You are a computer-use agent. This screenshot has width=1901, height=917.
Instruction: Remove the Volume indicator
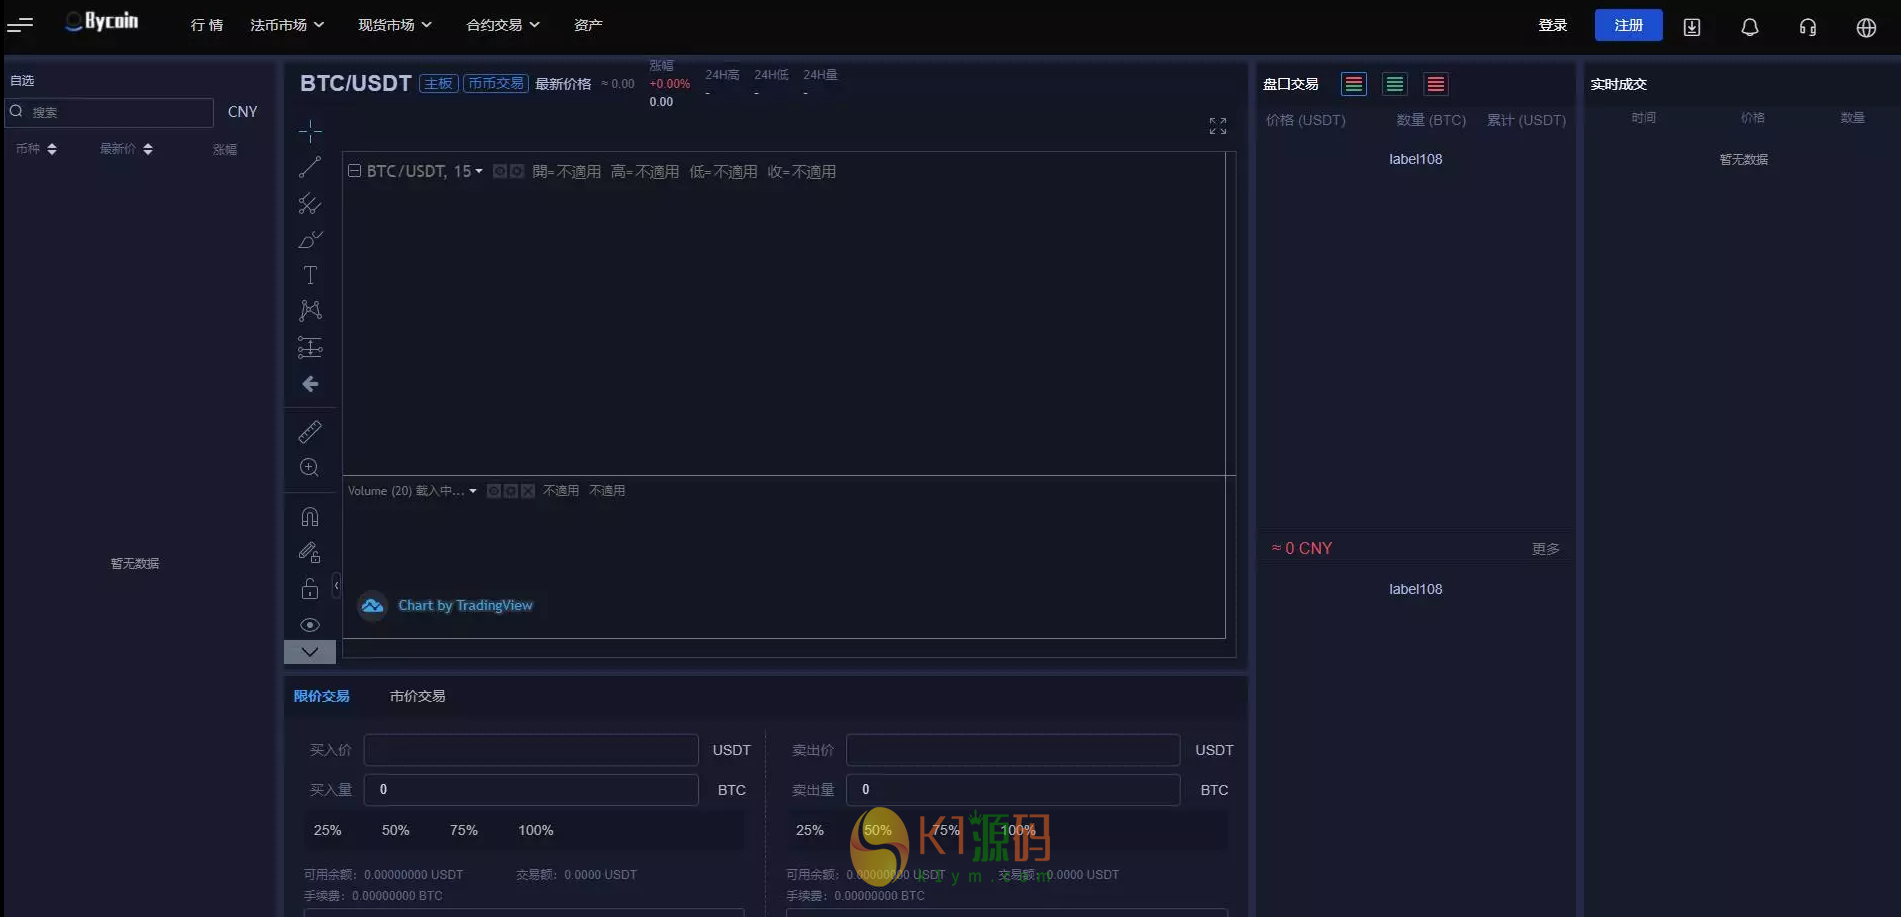[x=528, y=491]
